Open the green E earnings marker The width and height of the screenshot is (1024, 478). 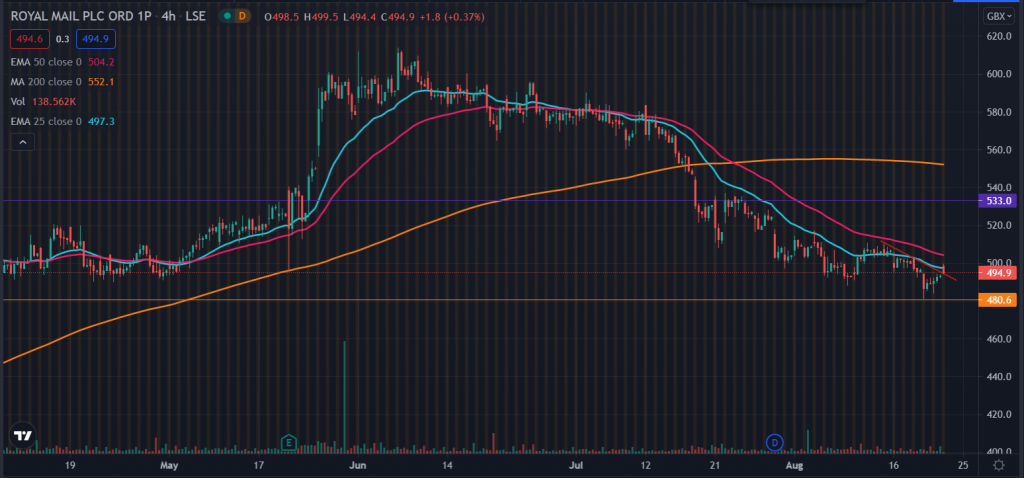coord(288,443)
